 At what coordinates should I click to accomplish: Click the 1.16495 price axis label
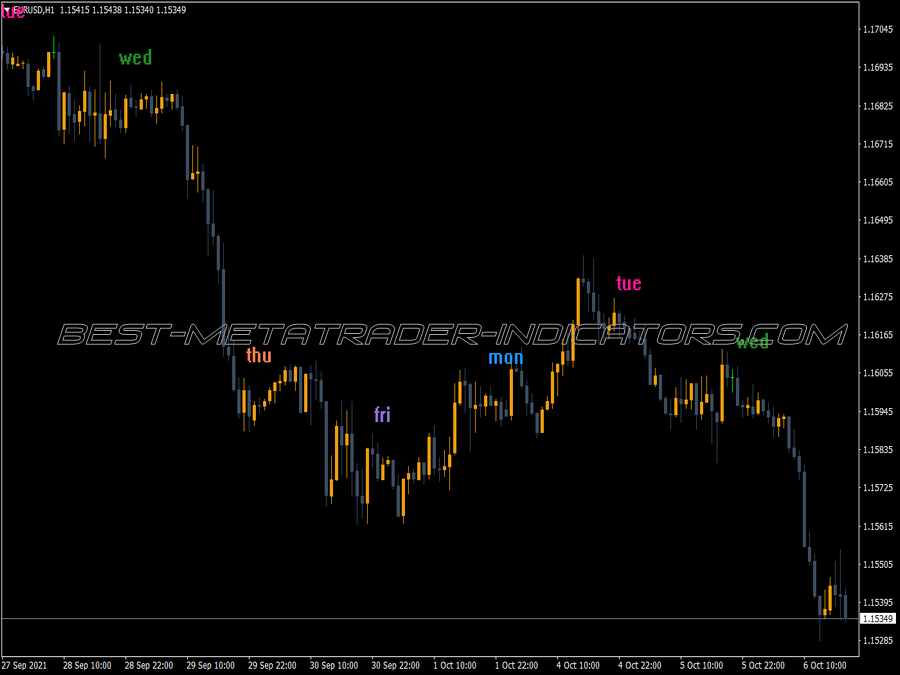878,220
